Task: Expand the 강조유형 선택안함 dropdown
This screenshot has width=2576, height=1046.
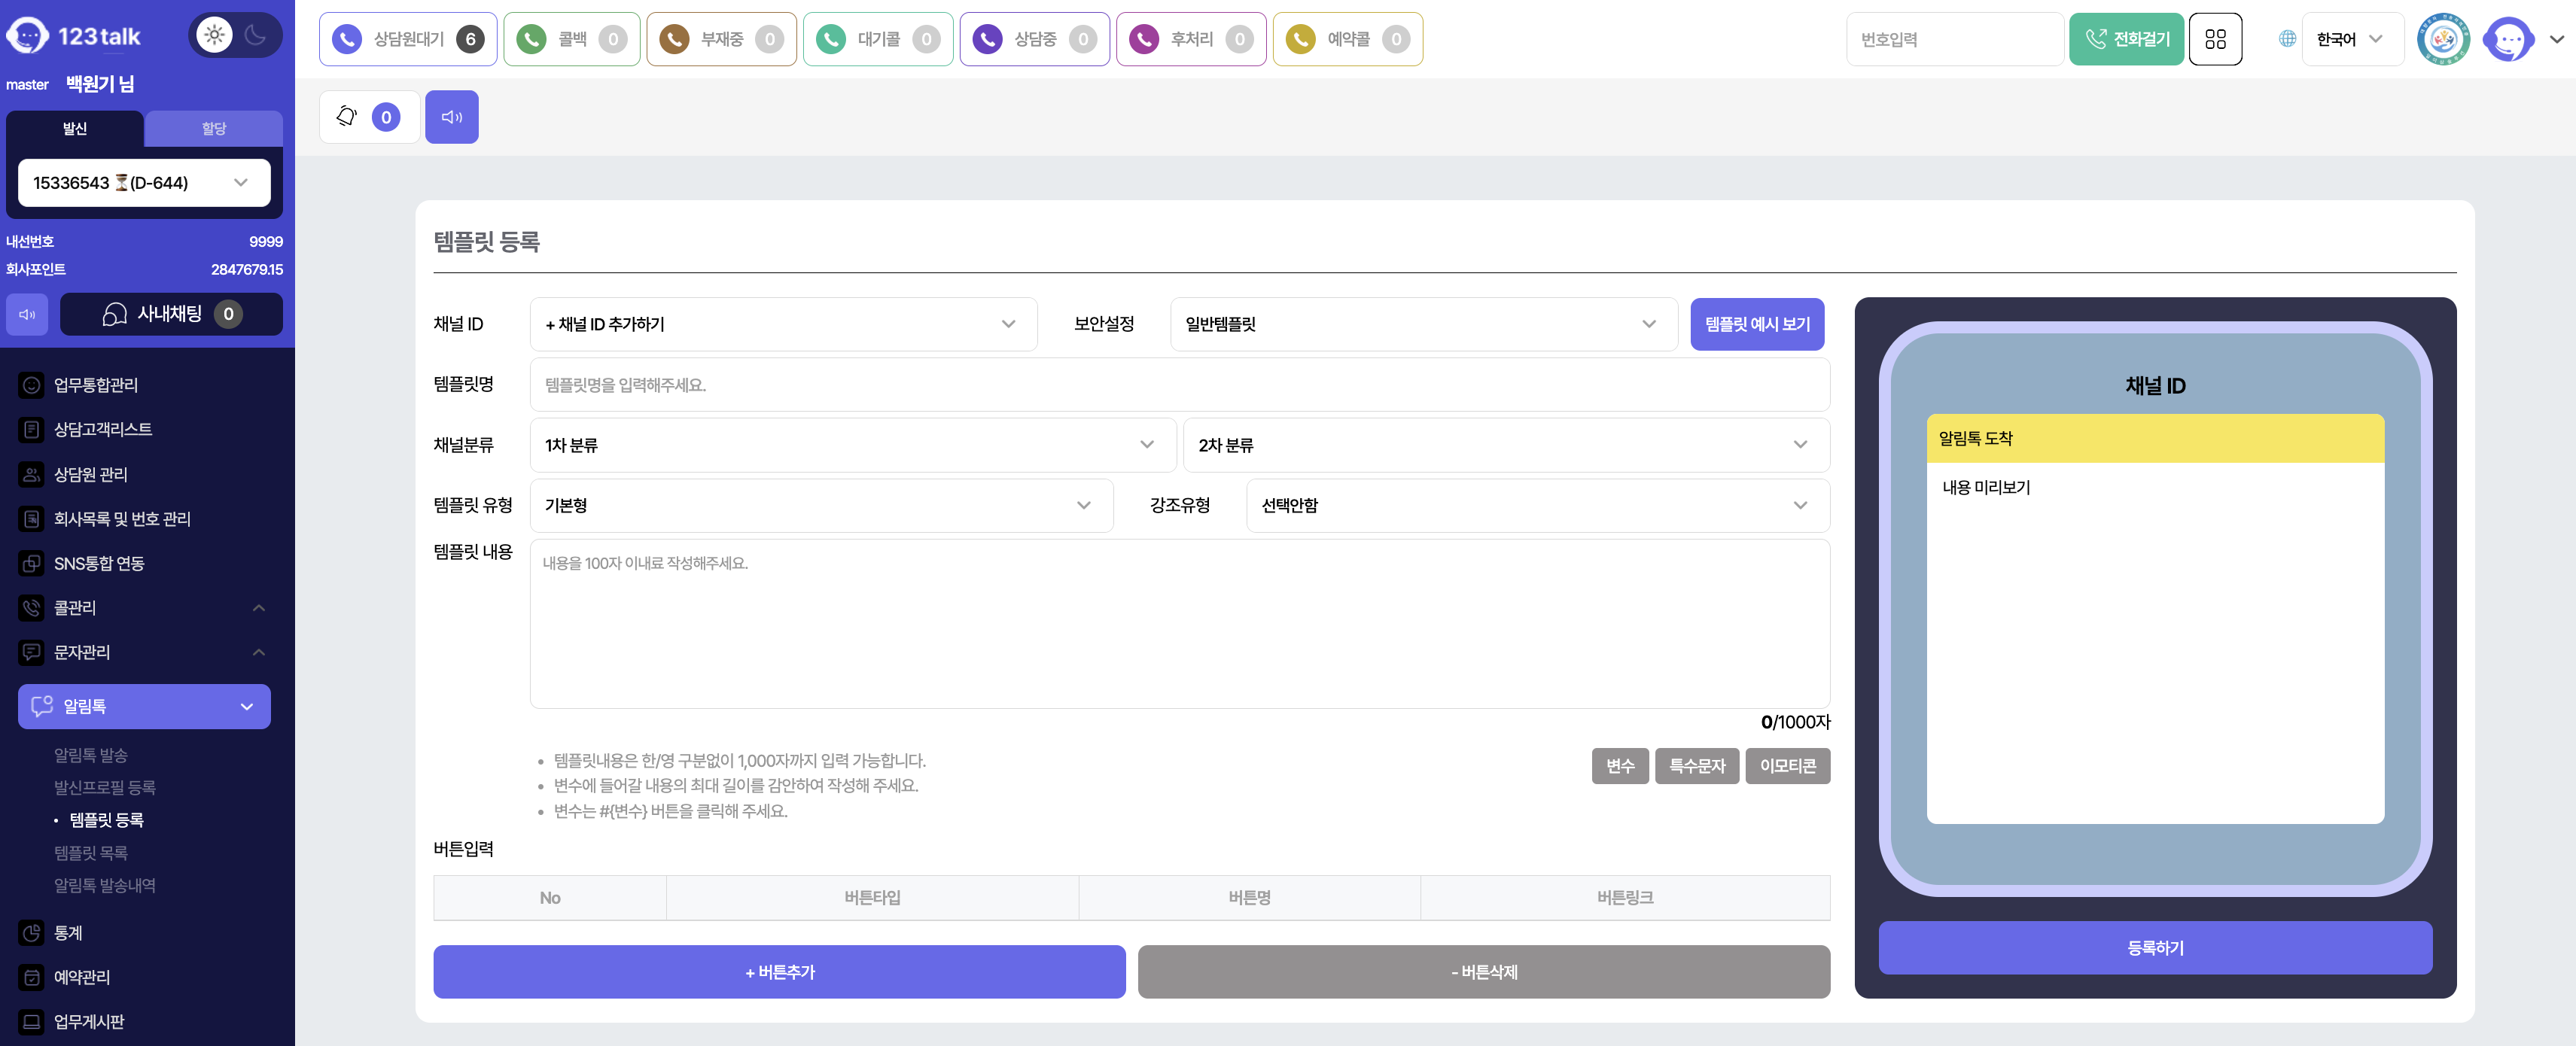Action: point(1537,505)
